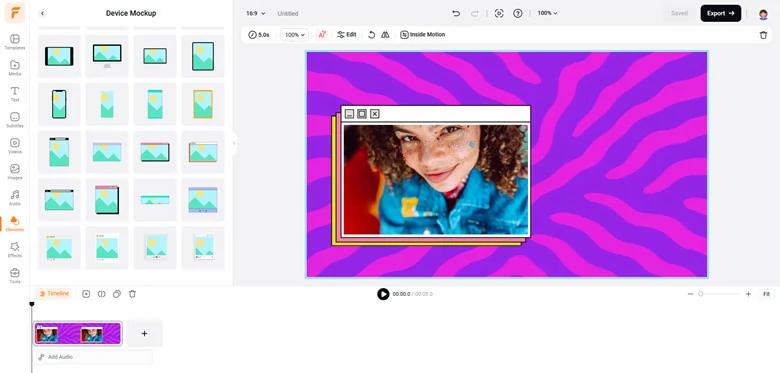The image size is (780, 373).
Task: Zoom out the timeline with minus
Action: [x=690, y=294]
